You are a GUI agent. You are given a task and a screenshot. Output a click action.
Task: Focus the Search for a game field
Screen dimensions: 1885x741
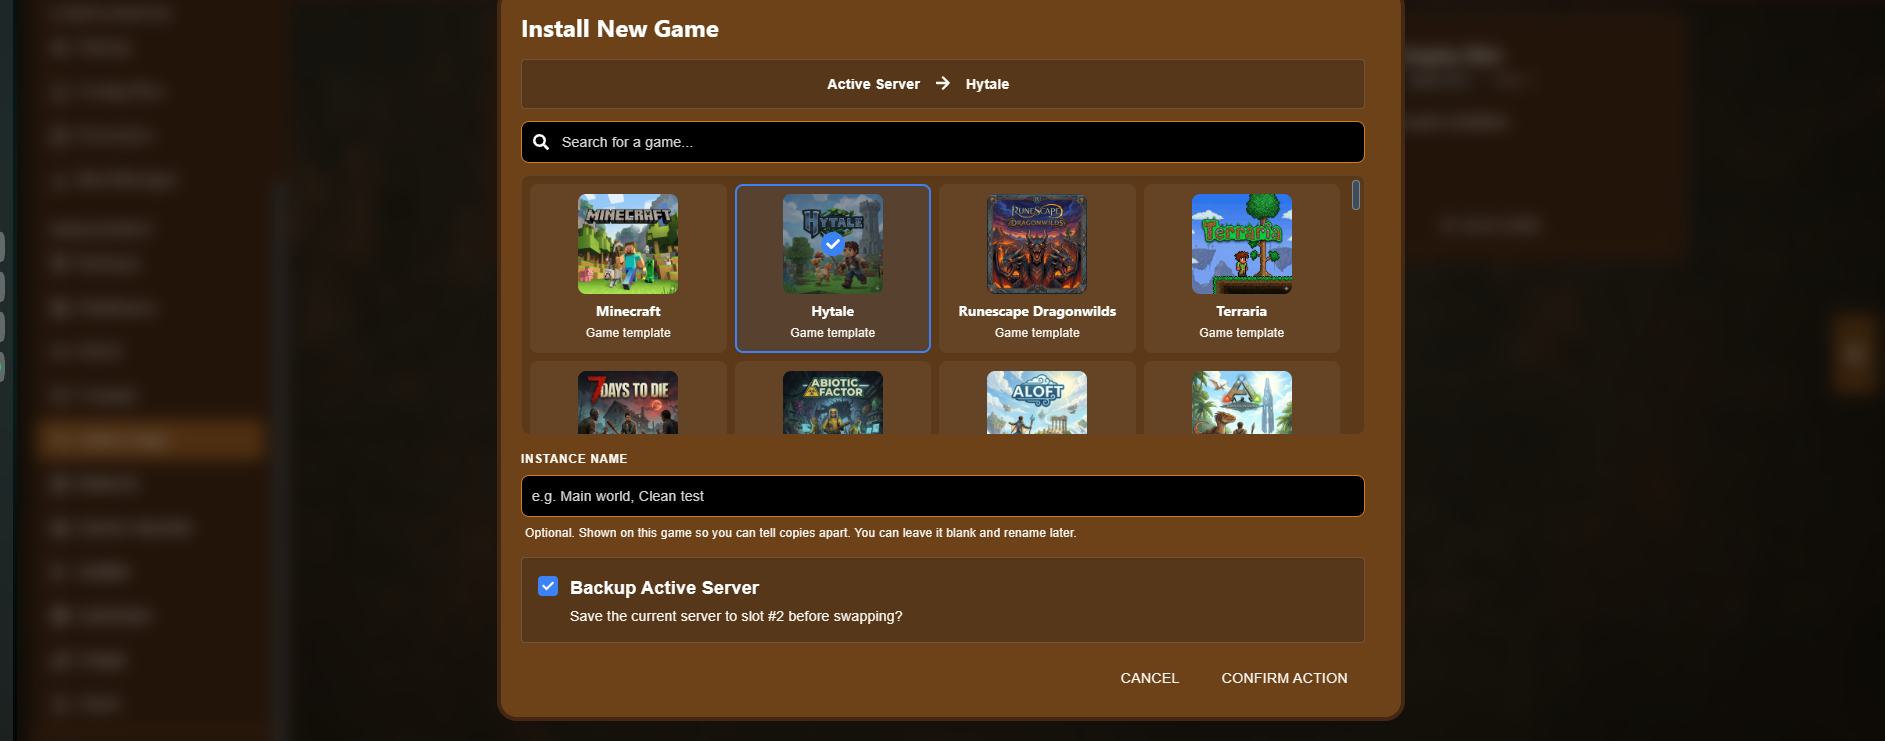click(x=943, y=142)
